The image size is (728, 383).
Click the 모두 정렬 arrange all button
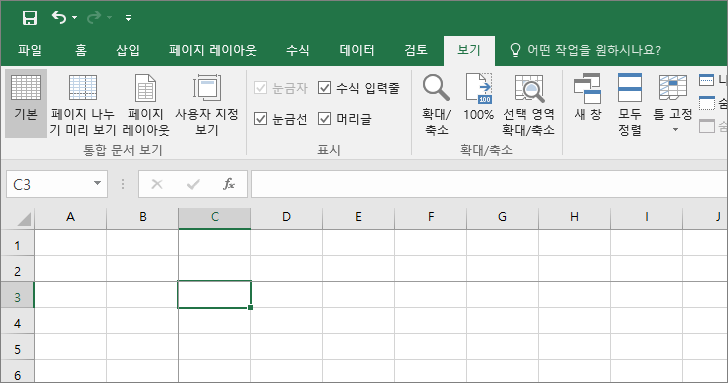pyautogui.click(x=630, y=104)
